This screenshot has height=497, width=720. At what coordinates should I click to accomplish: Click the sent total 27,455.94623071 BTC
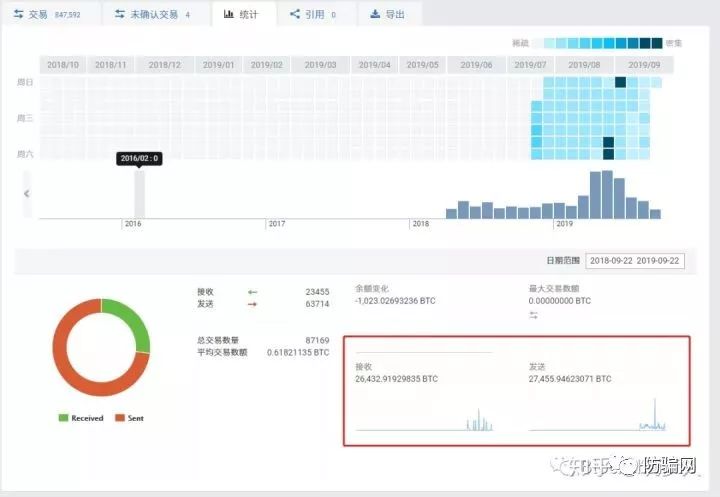[570, 379]
